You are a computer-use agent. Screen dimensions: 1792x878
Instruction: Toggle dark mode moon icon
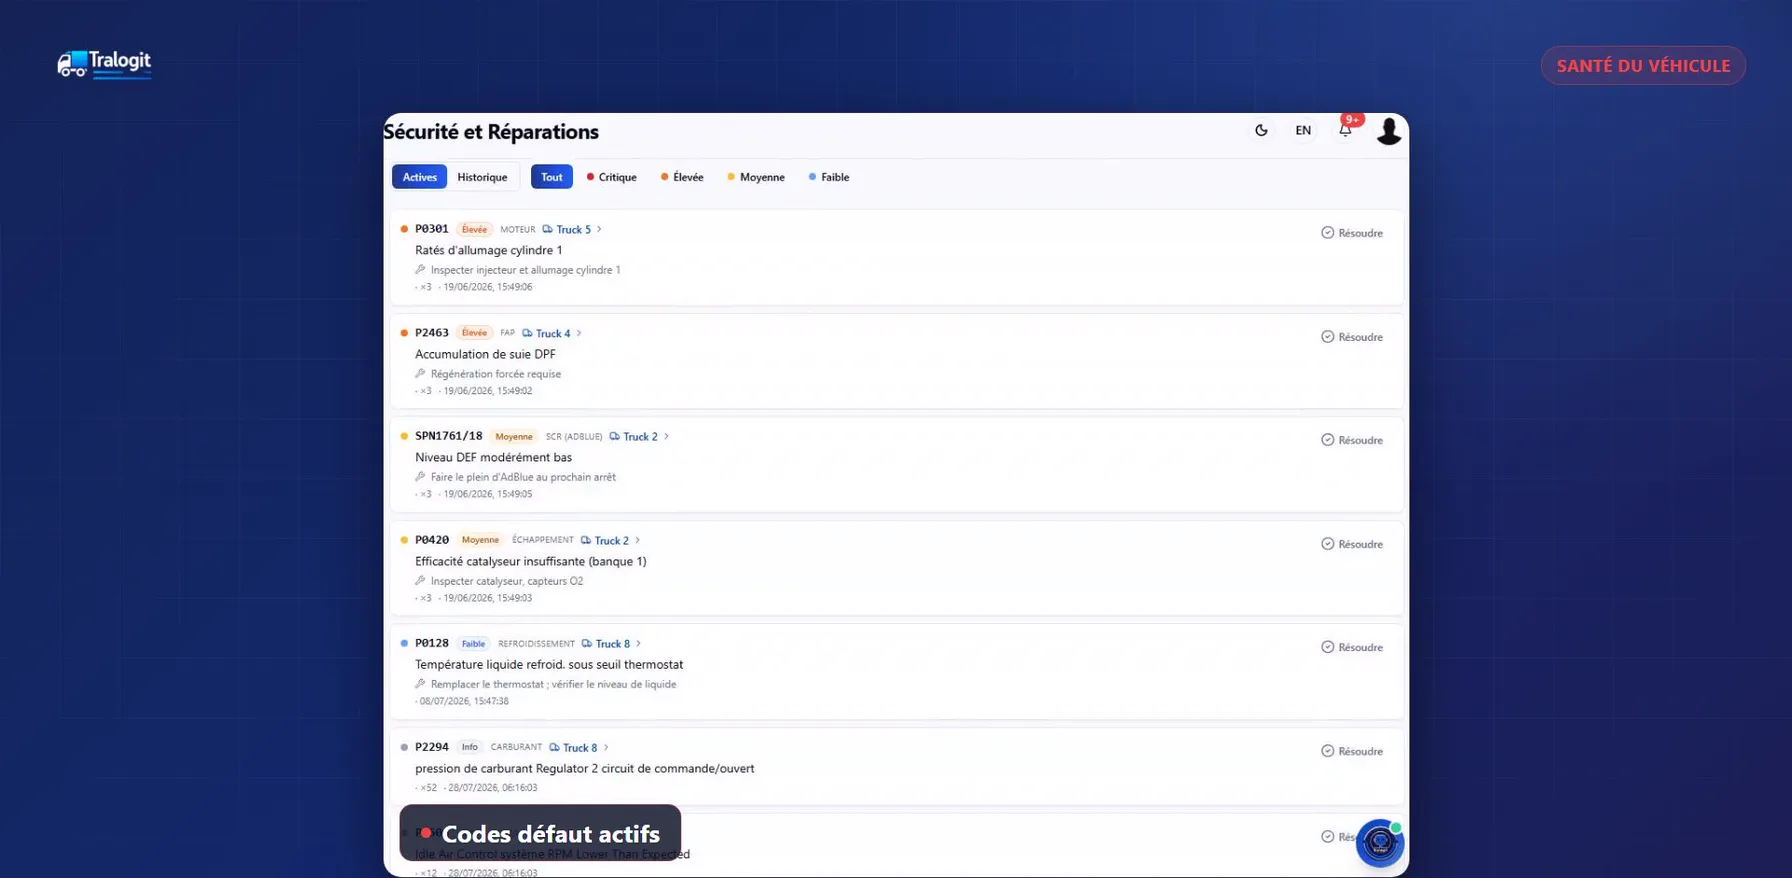(1261, 130)
